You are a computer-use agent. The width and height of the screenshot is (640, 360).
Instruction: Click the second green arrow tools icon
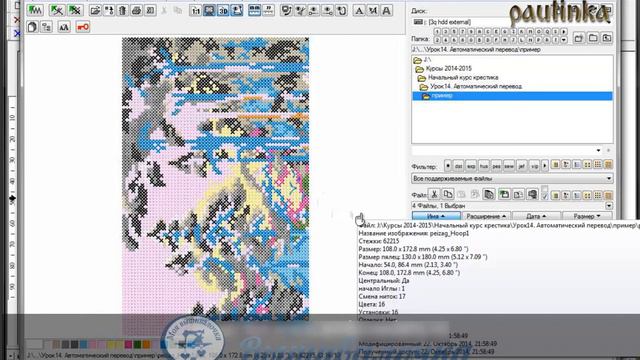57,11
